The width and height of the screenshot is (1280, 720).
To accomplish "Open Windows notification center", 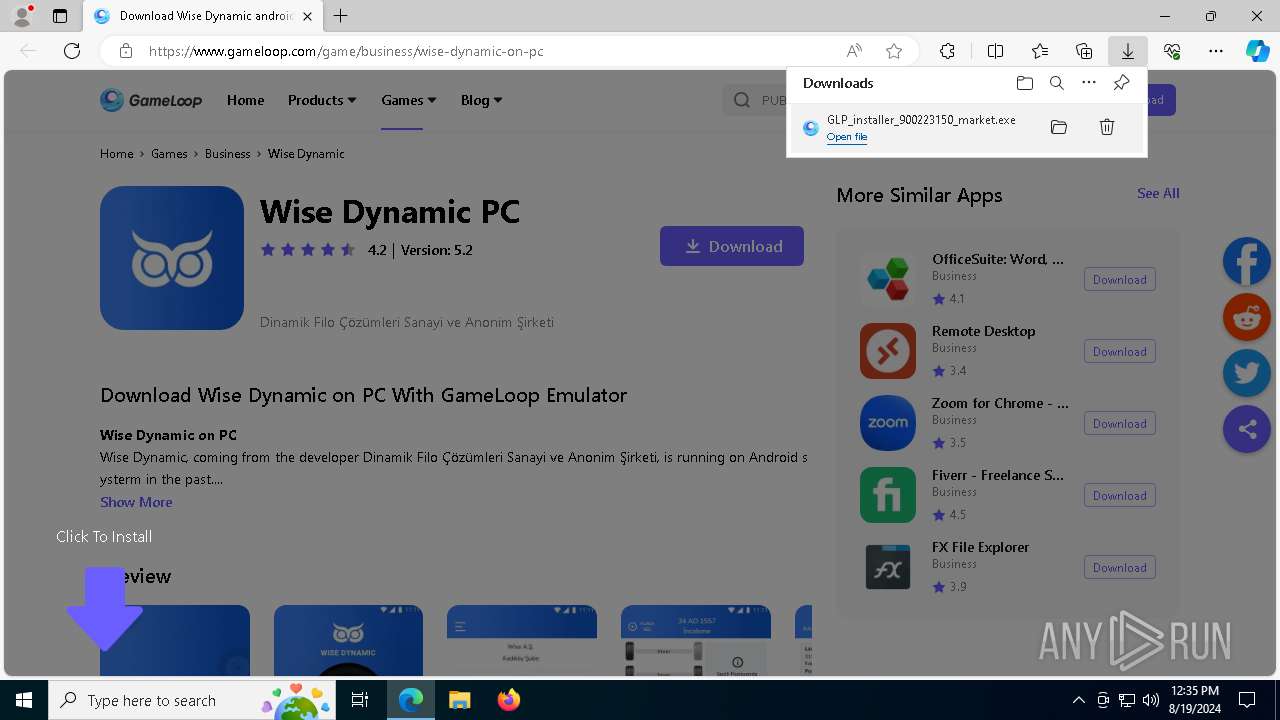I will 1247,700.
